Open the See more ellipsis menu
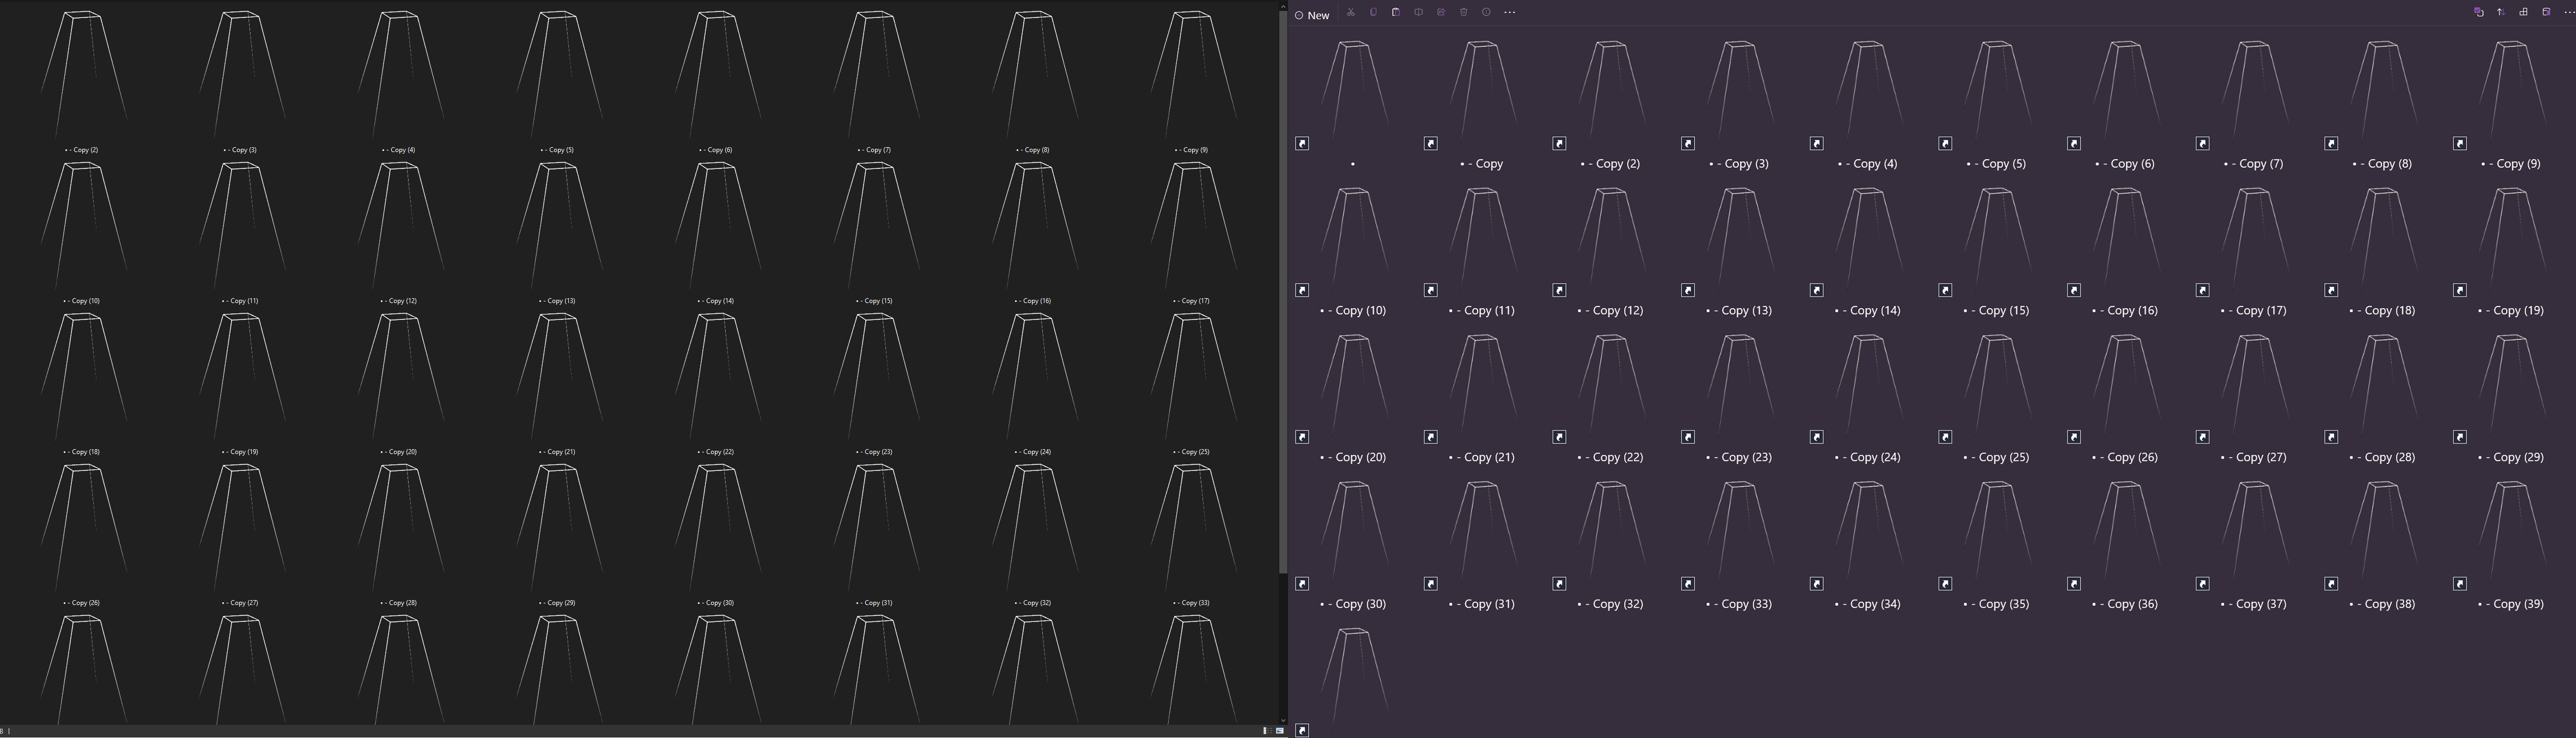Viewport: 2576px width, 738px height. 1509,13
